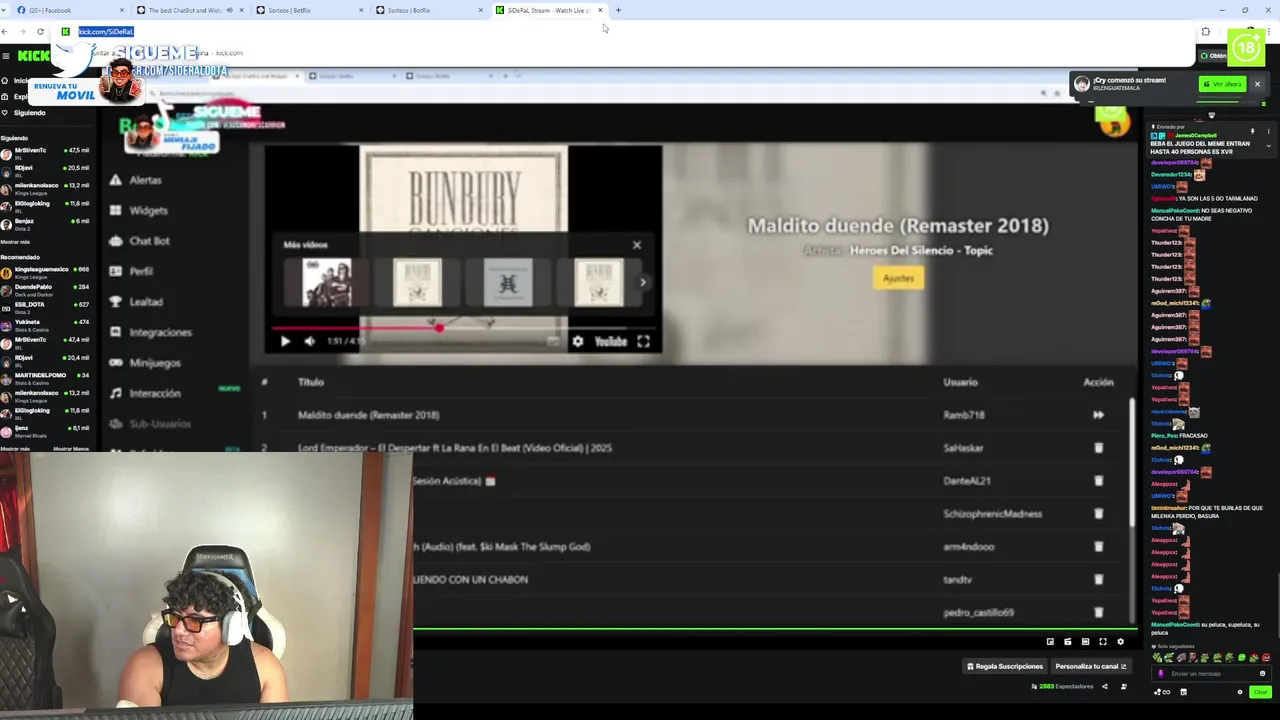Image resolution: width=1280 pixels, height=720 pixels.
Task: Toggle Kick player fullscreen
Action: point(1102,642)
